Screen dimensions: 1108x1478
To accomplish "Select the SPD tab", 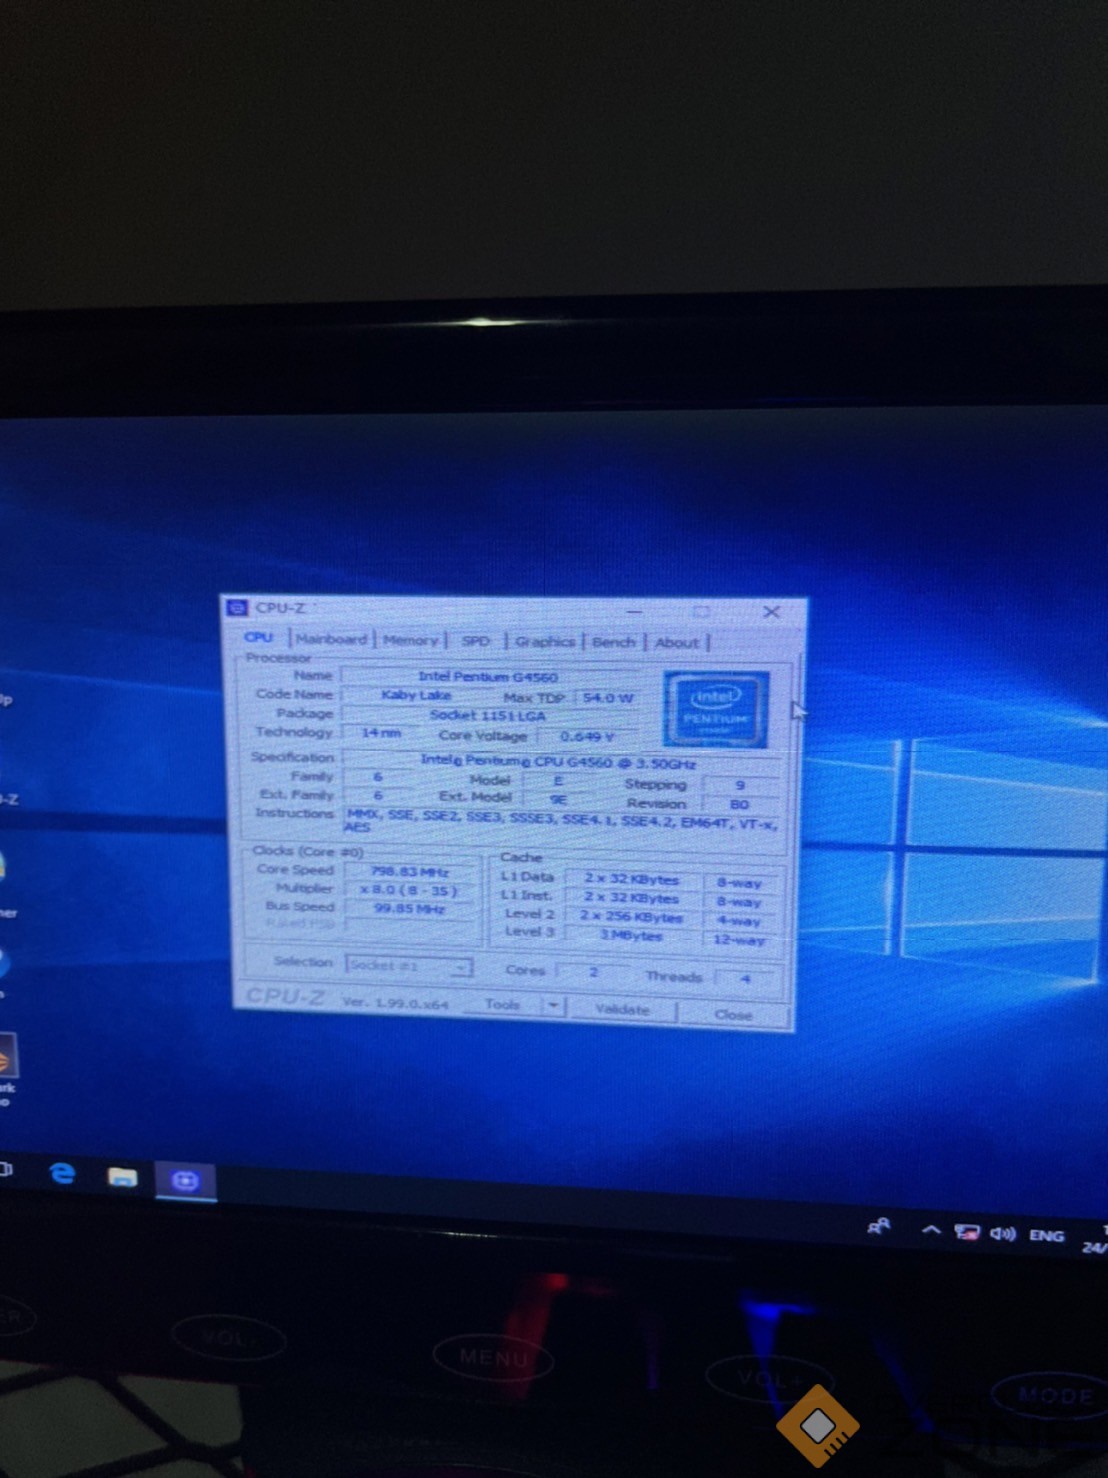I will point(476,641).
